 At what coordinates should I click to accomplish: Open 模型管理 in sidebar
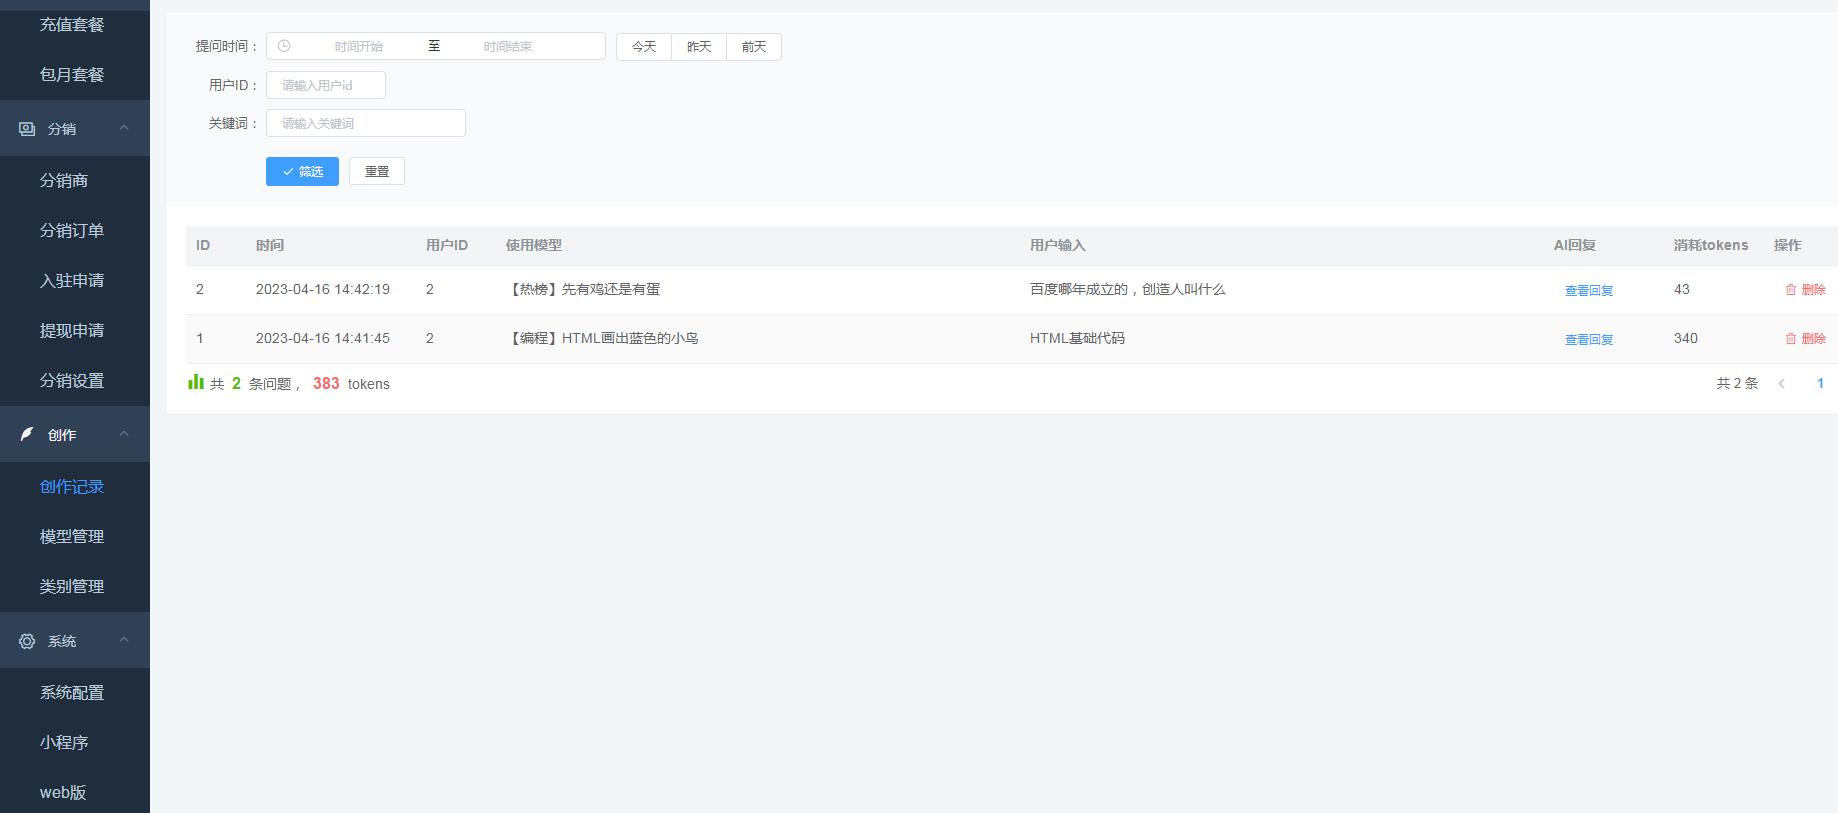tap(72, 536)
